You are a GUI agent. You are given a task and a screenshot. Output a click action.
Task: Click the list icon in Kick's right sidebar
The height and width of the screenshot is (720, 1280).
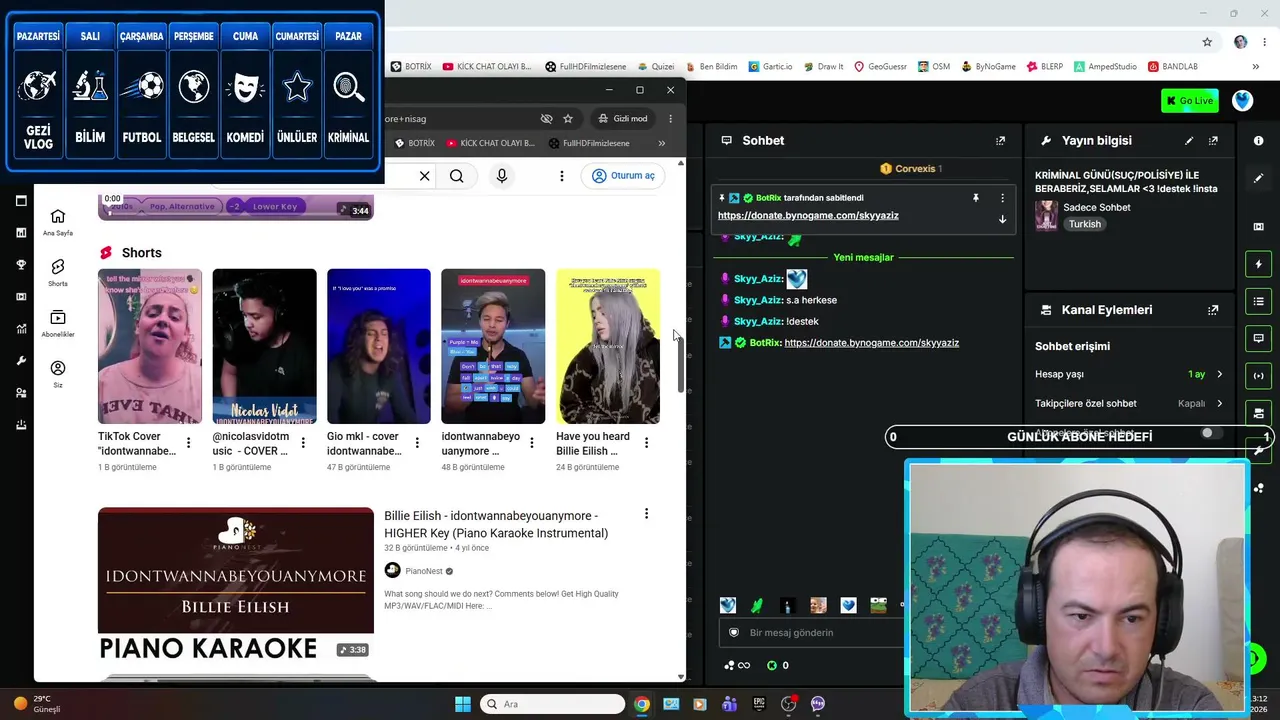tap(1258, 301)
